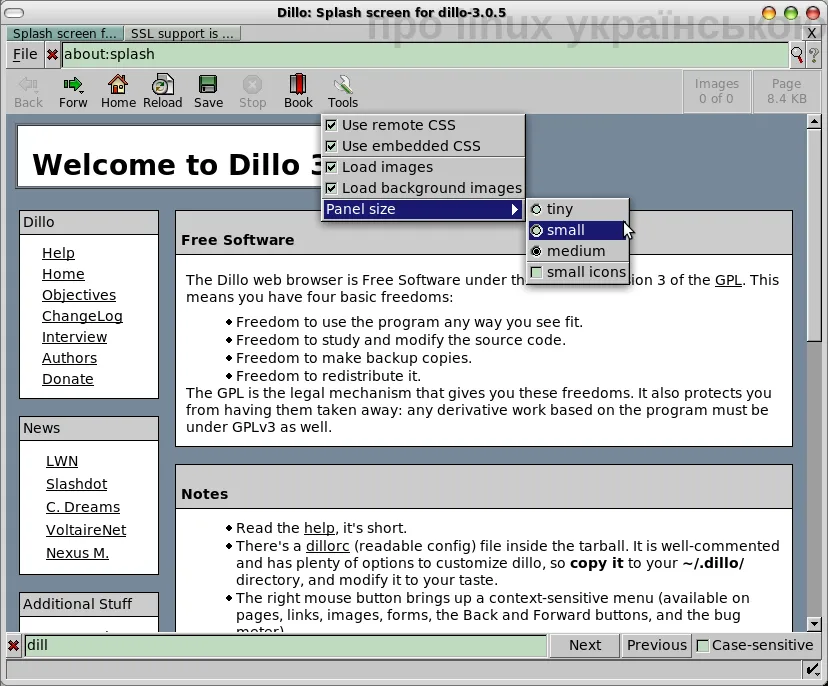The image size is (828, 686).
Task: Open the dillorc link in Notes
Action: tap(327, 546)
